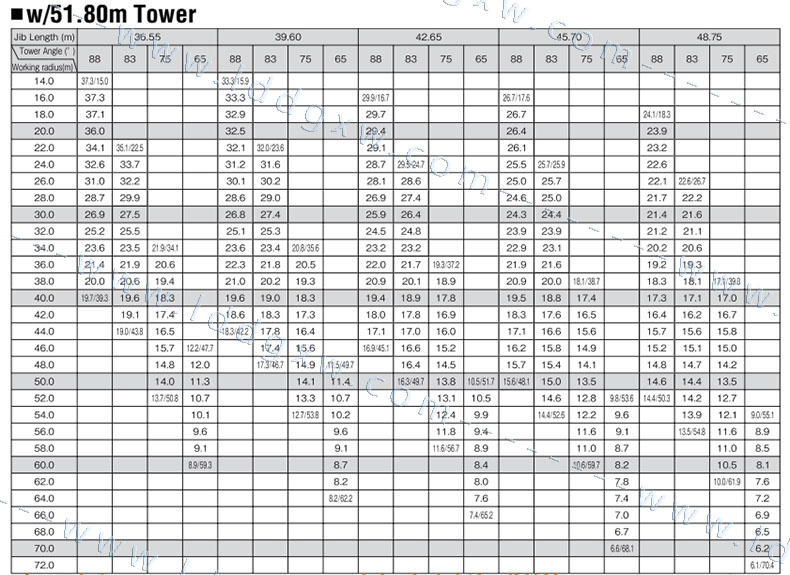
Task: Click the '6.7' value in the 68.0 row
Action: [622, 532]
